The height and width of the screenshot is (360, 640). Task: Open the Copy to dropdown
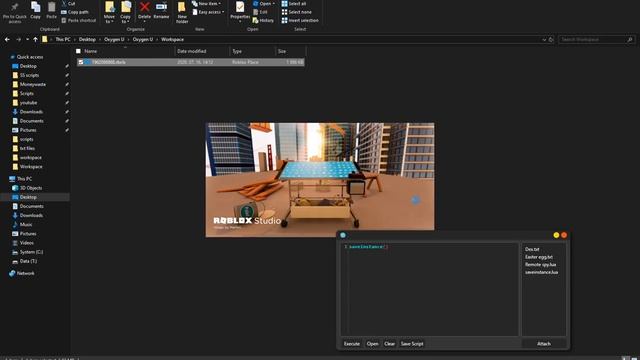pyautogui.click(x=125, y=19)
